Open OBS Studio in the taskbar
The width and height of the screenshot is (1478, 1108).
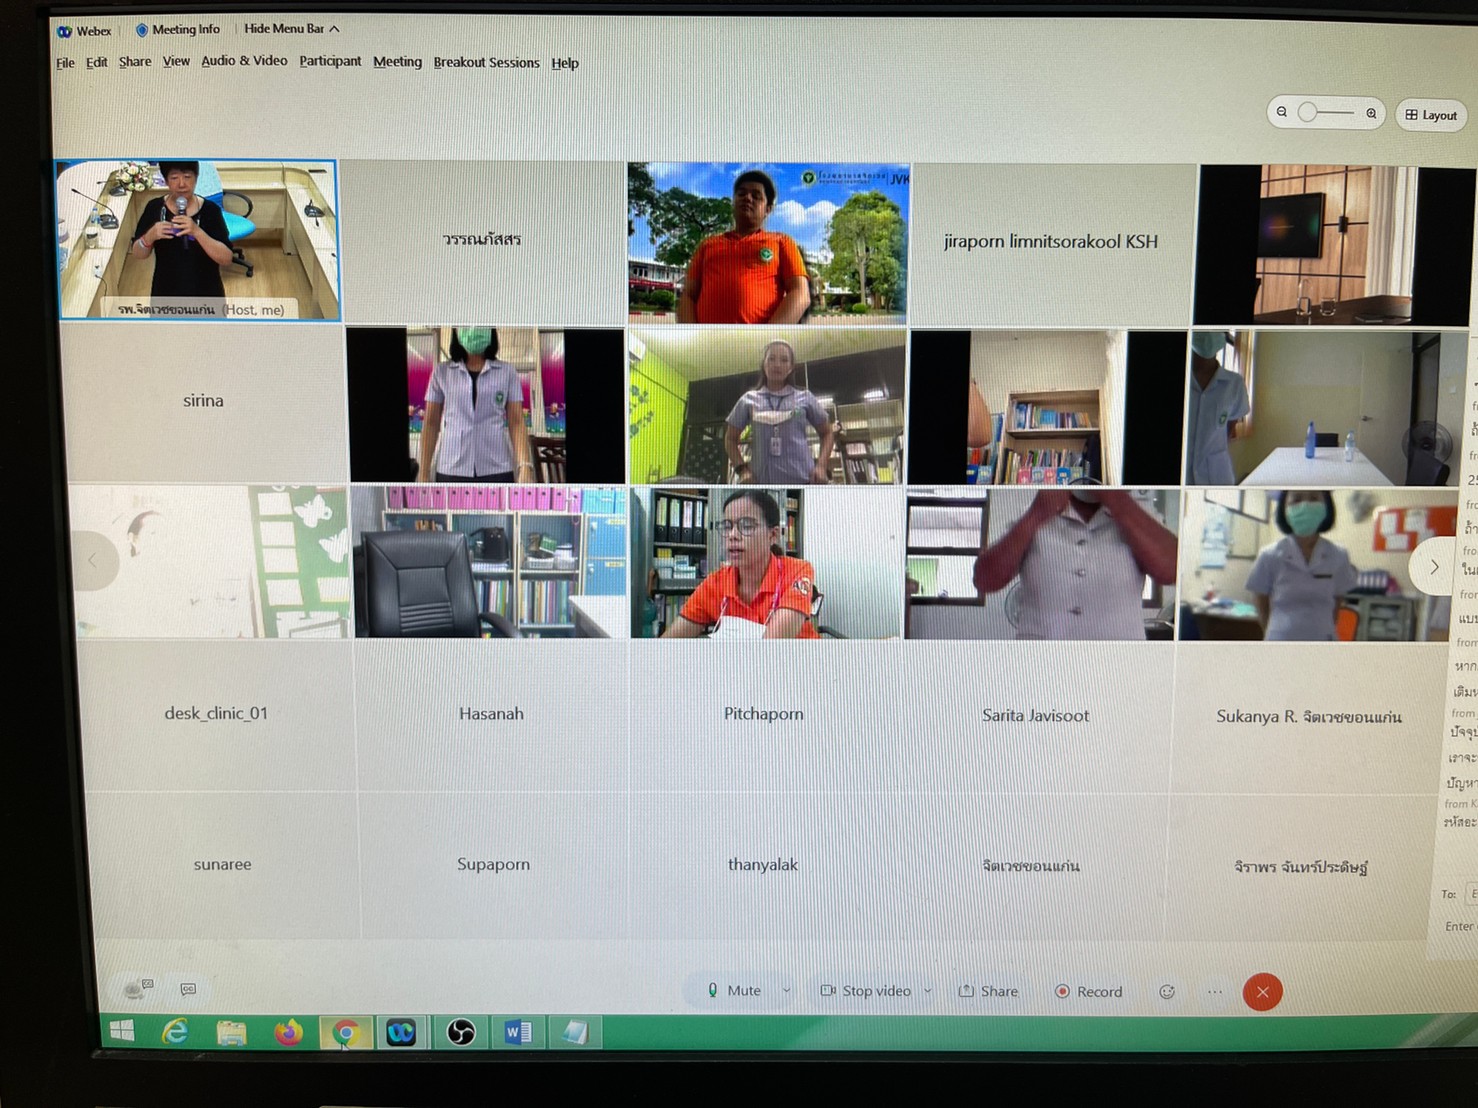click(460, 1032)
